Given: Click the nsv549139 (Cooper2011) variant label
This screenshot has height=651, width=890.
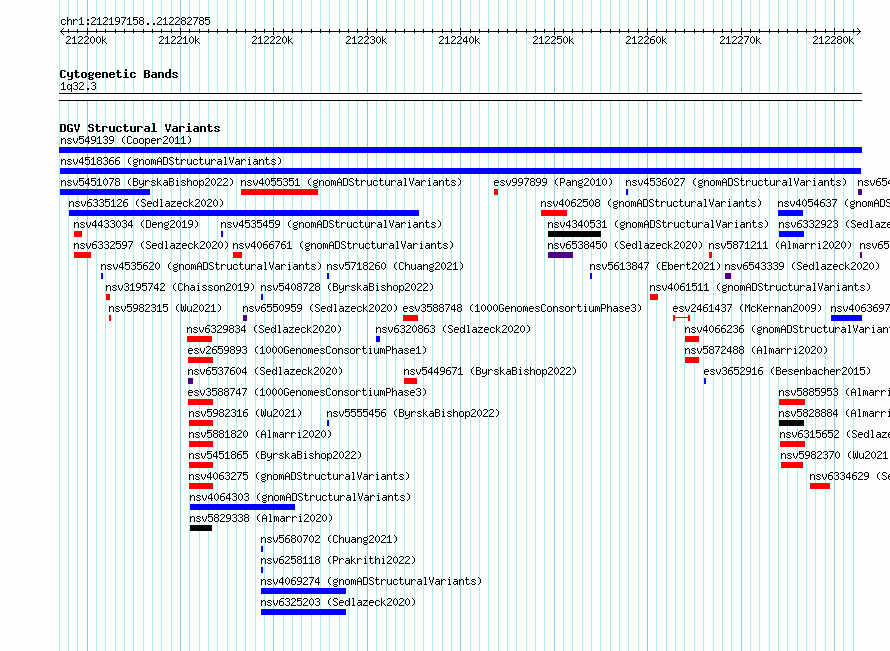Looking at the screenshot, I should pyautogui.click(x=126, y=140).
